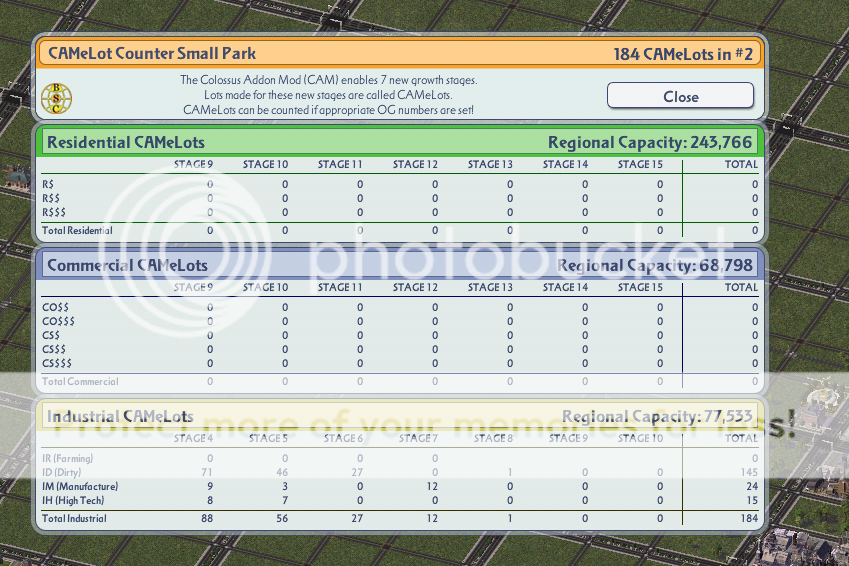The image size is (849, 566).
Task: Click Total Industrial Stage 4 value '88'
Action: 207,518
